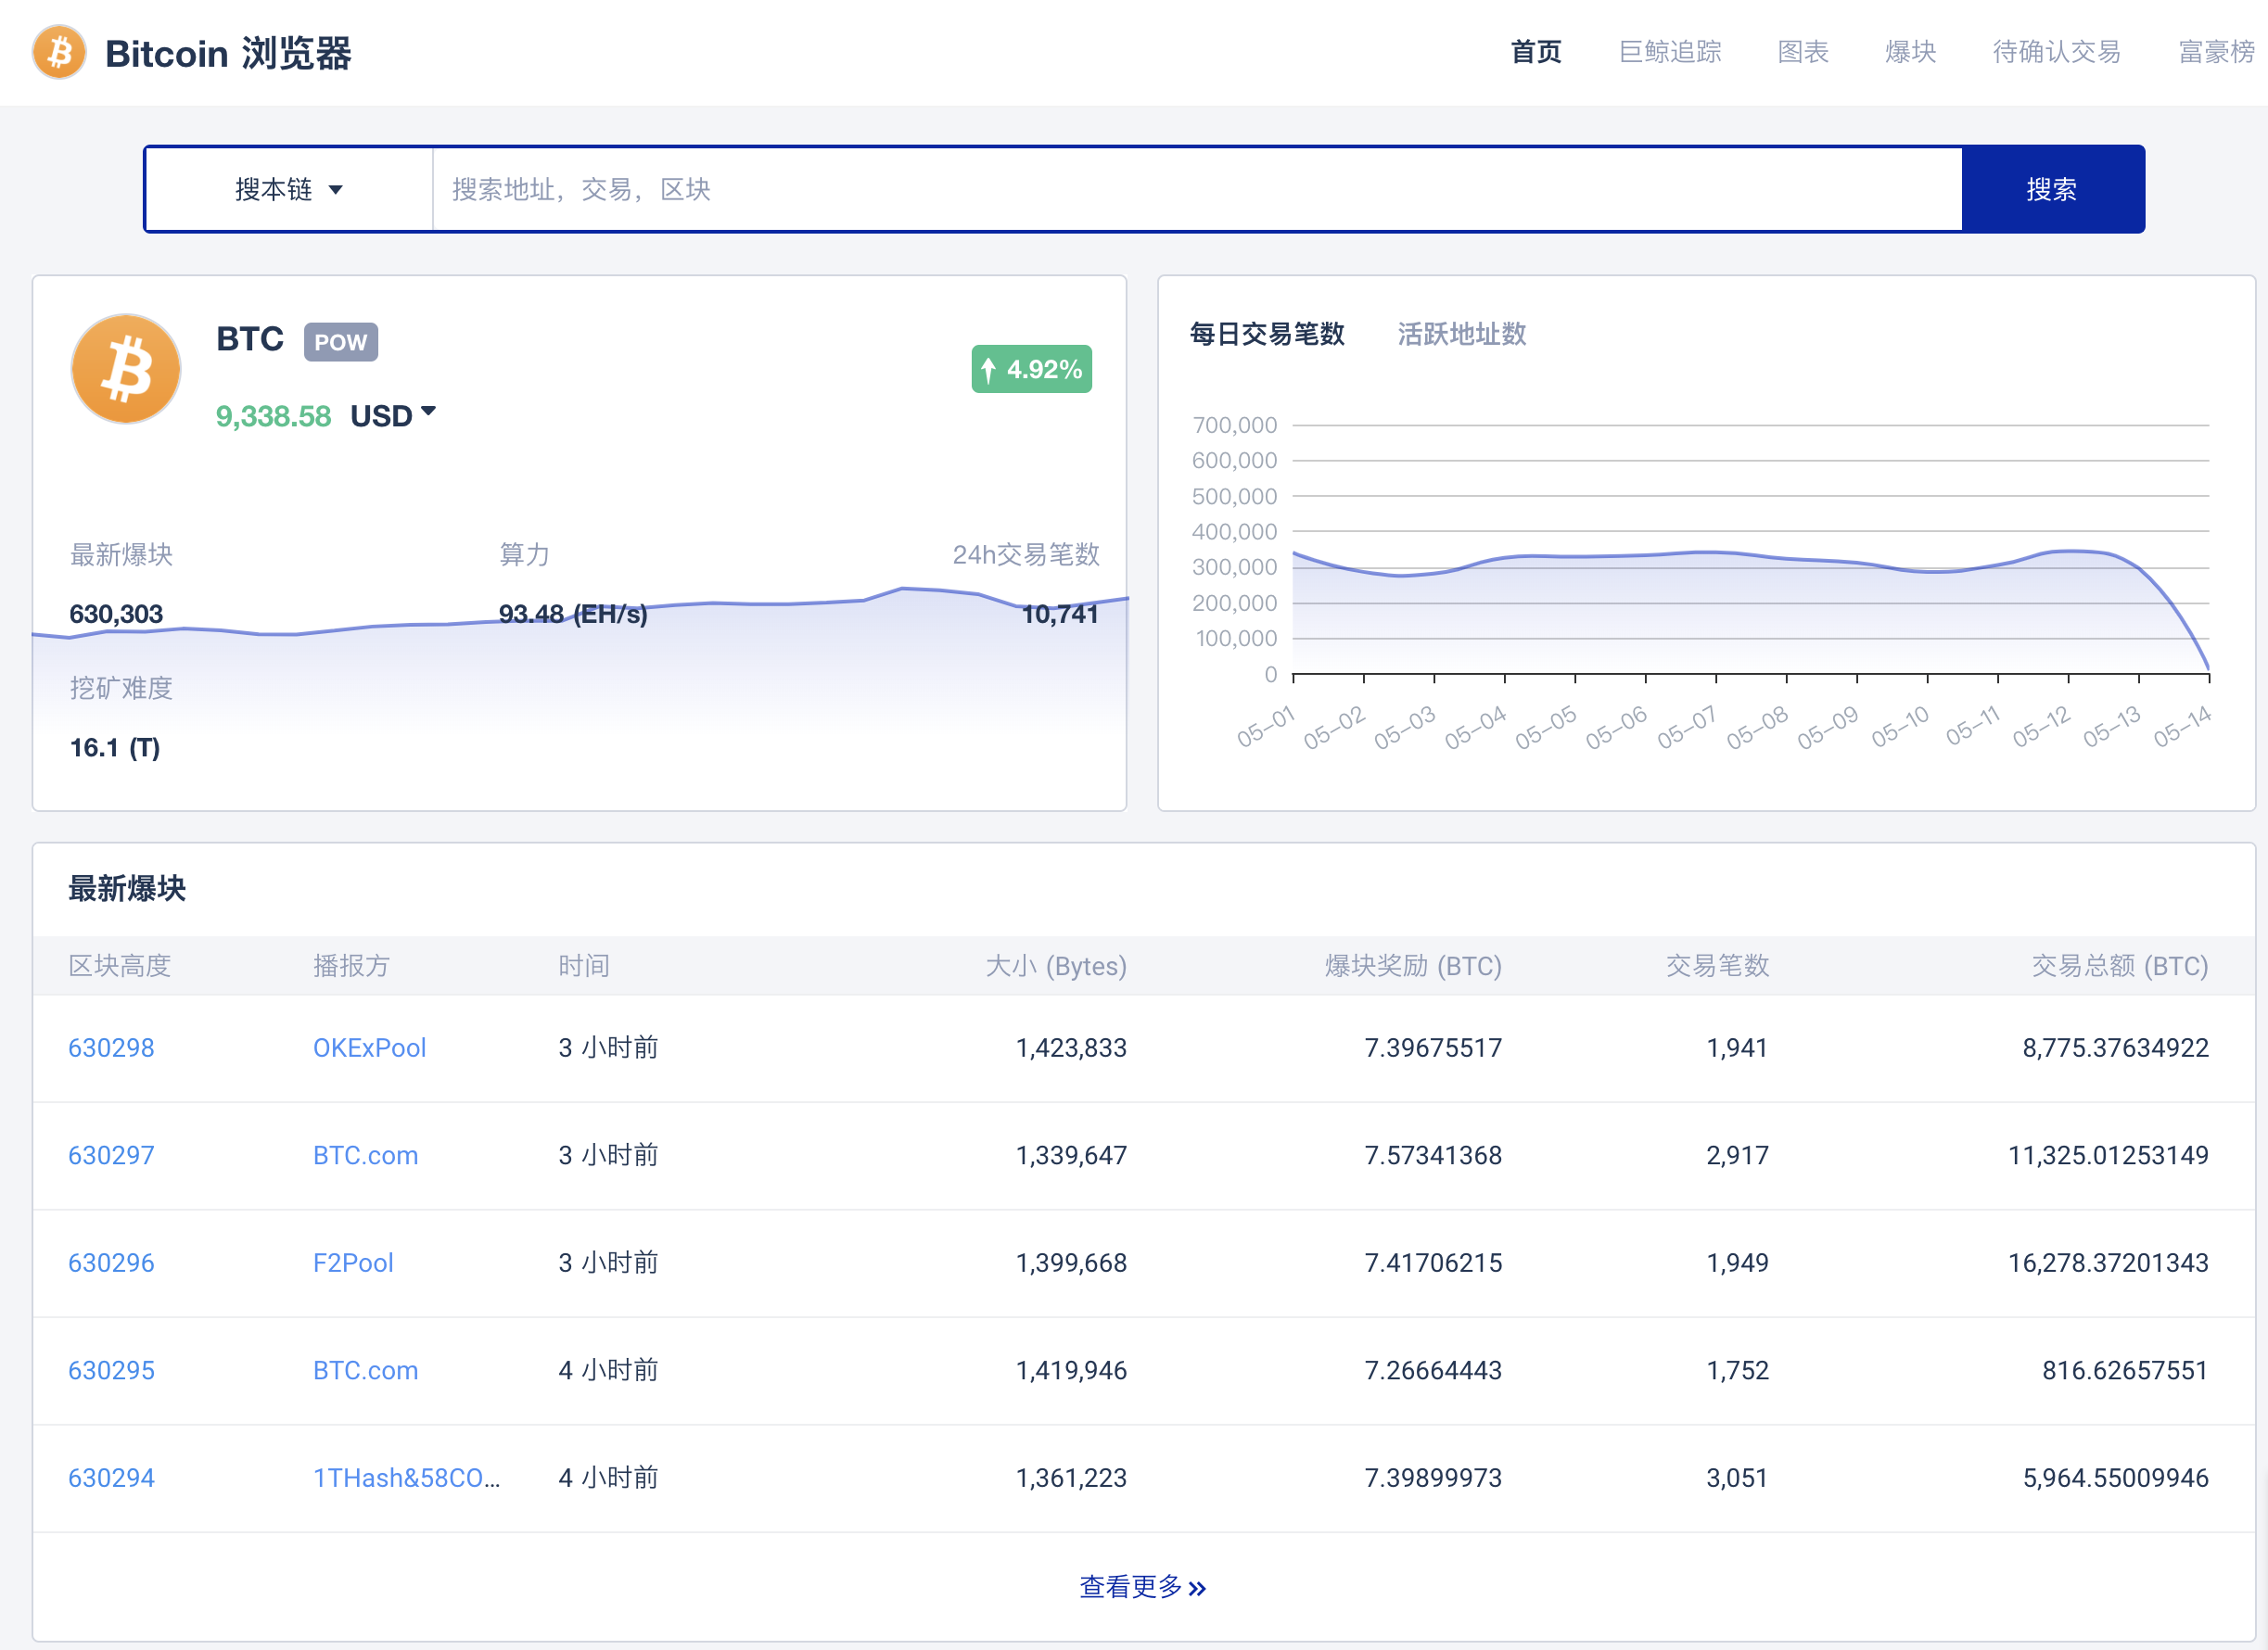Image resolution: width=2268 pixels, height=1650 pixels.
Task: Click total amount 816.62657551
Action: tap(2125, 1370)
